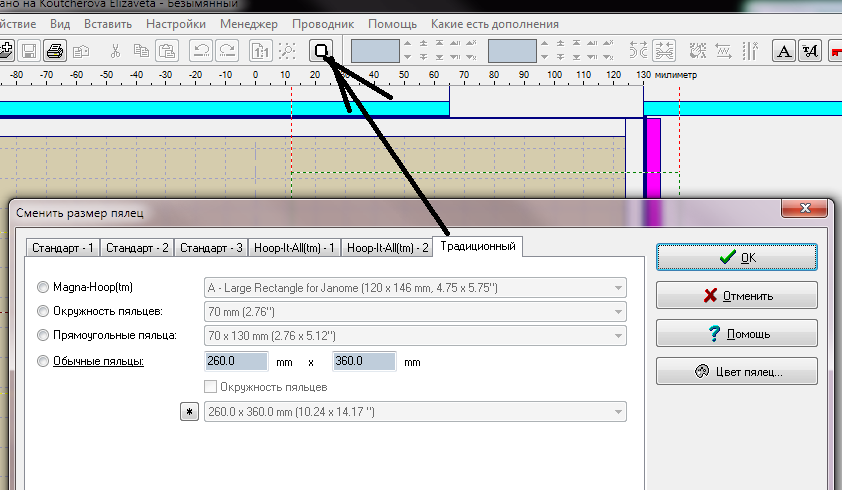Select the Прямоугольные пяльца radio option
The image size is (842, 492).
[x=42, y=335]
